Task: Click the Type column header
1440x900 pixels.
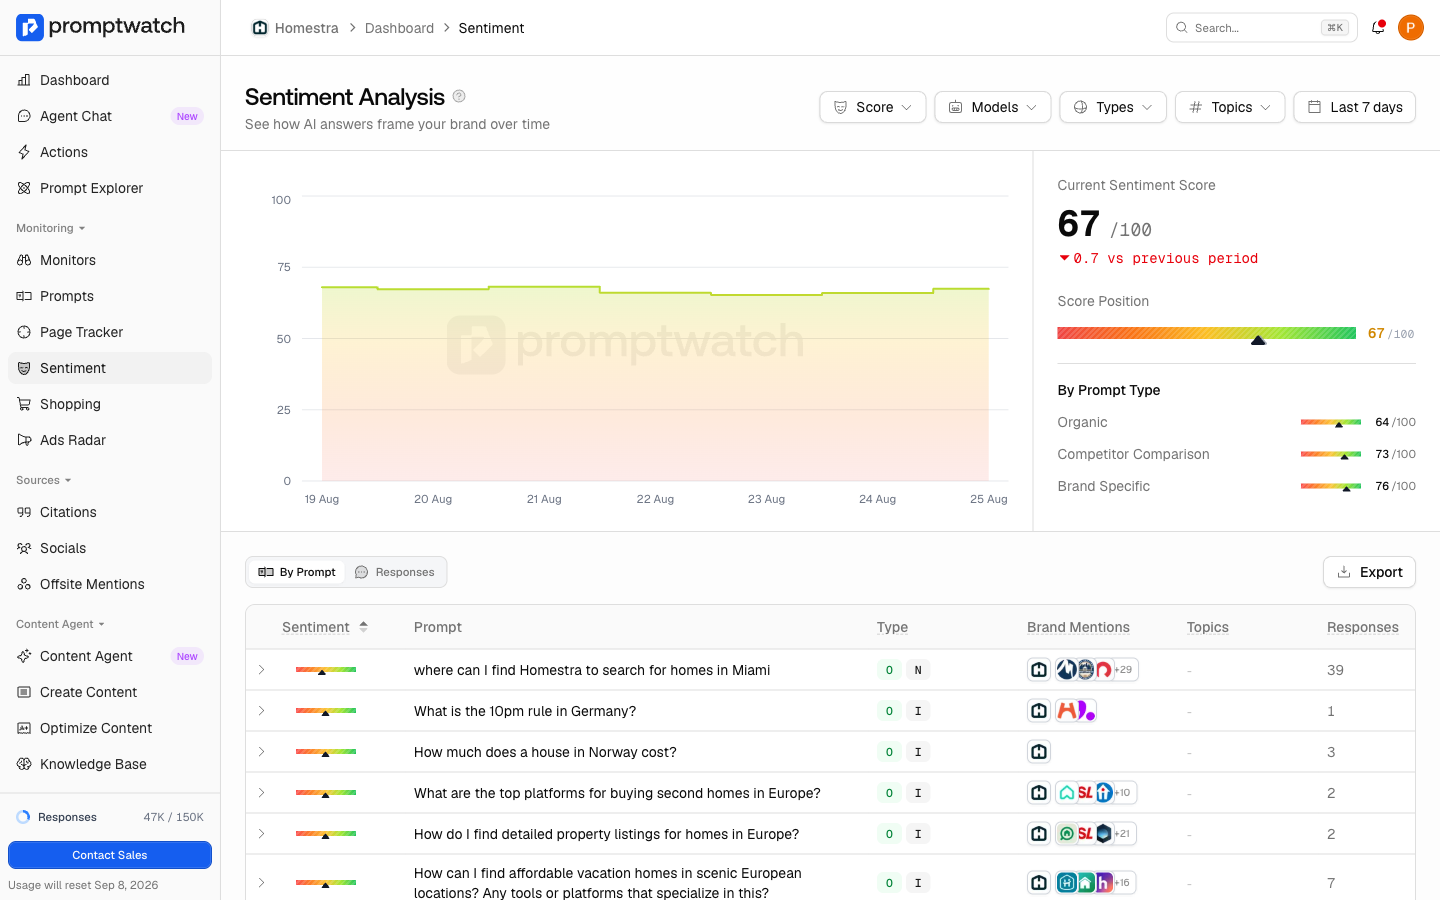Action: pyautogui.click(x=892, y=627)
